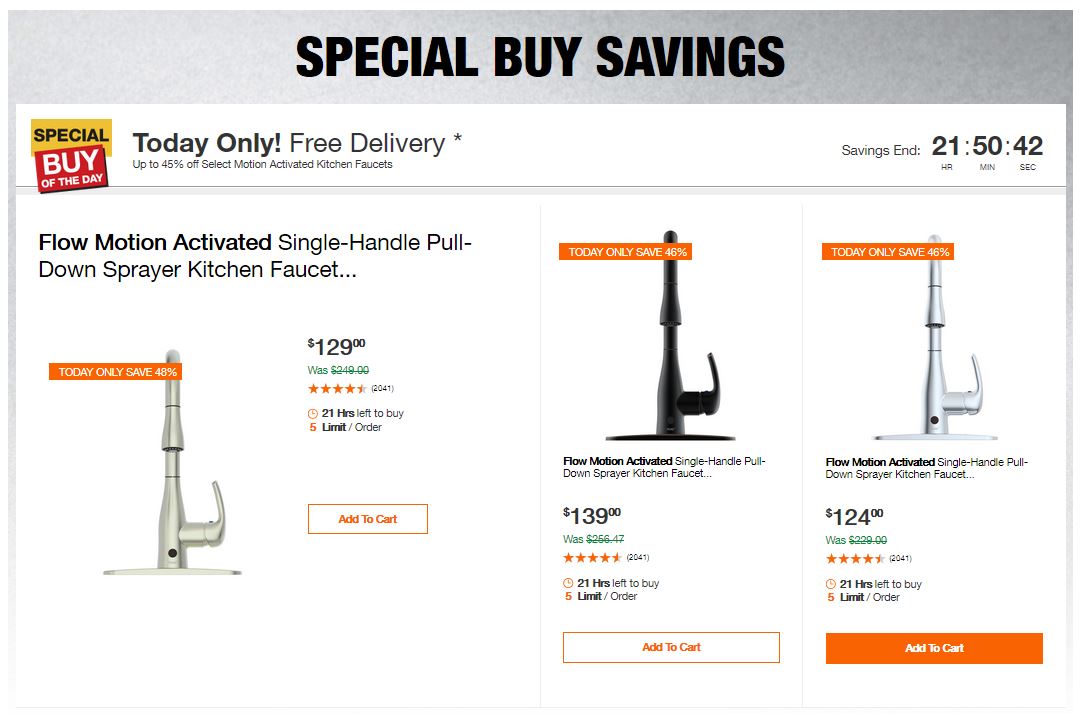Click the Special Buy of the Day badge
This screenshot has width=1081, height=715.
coord(71,155)
